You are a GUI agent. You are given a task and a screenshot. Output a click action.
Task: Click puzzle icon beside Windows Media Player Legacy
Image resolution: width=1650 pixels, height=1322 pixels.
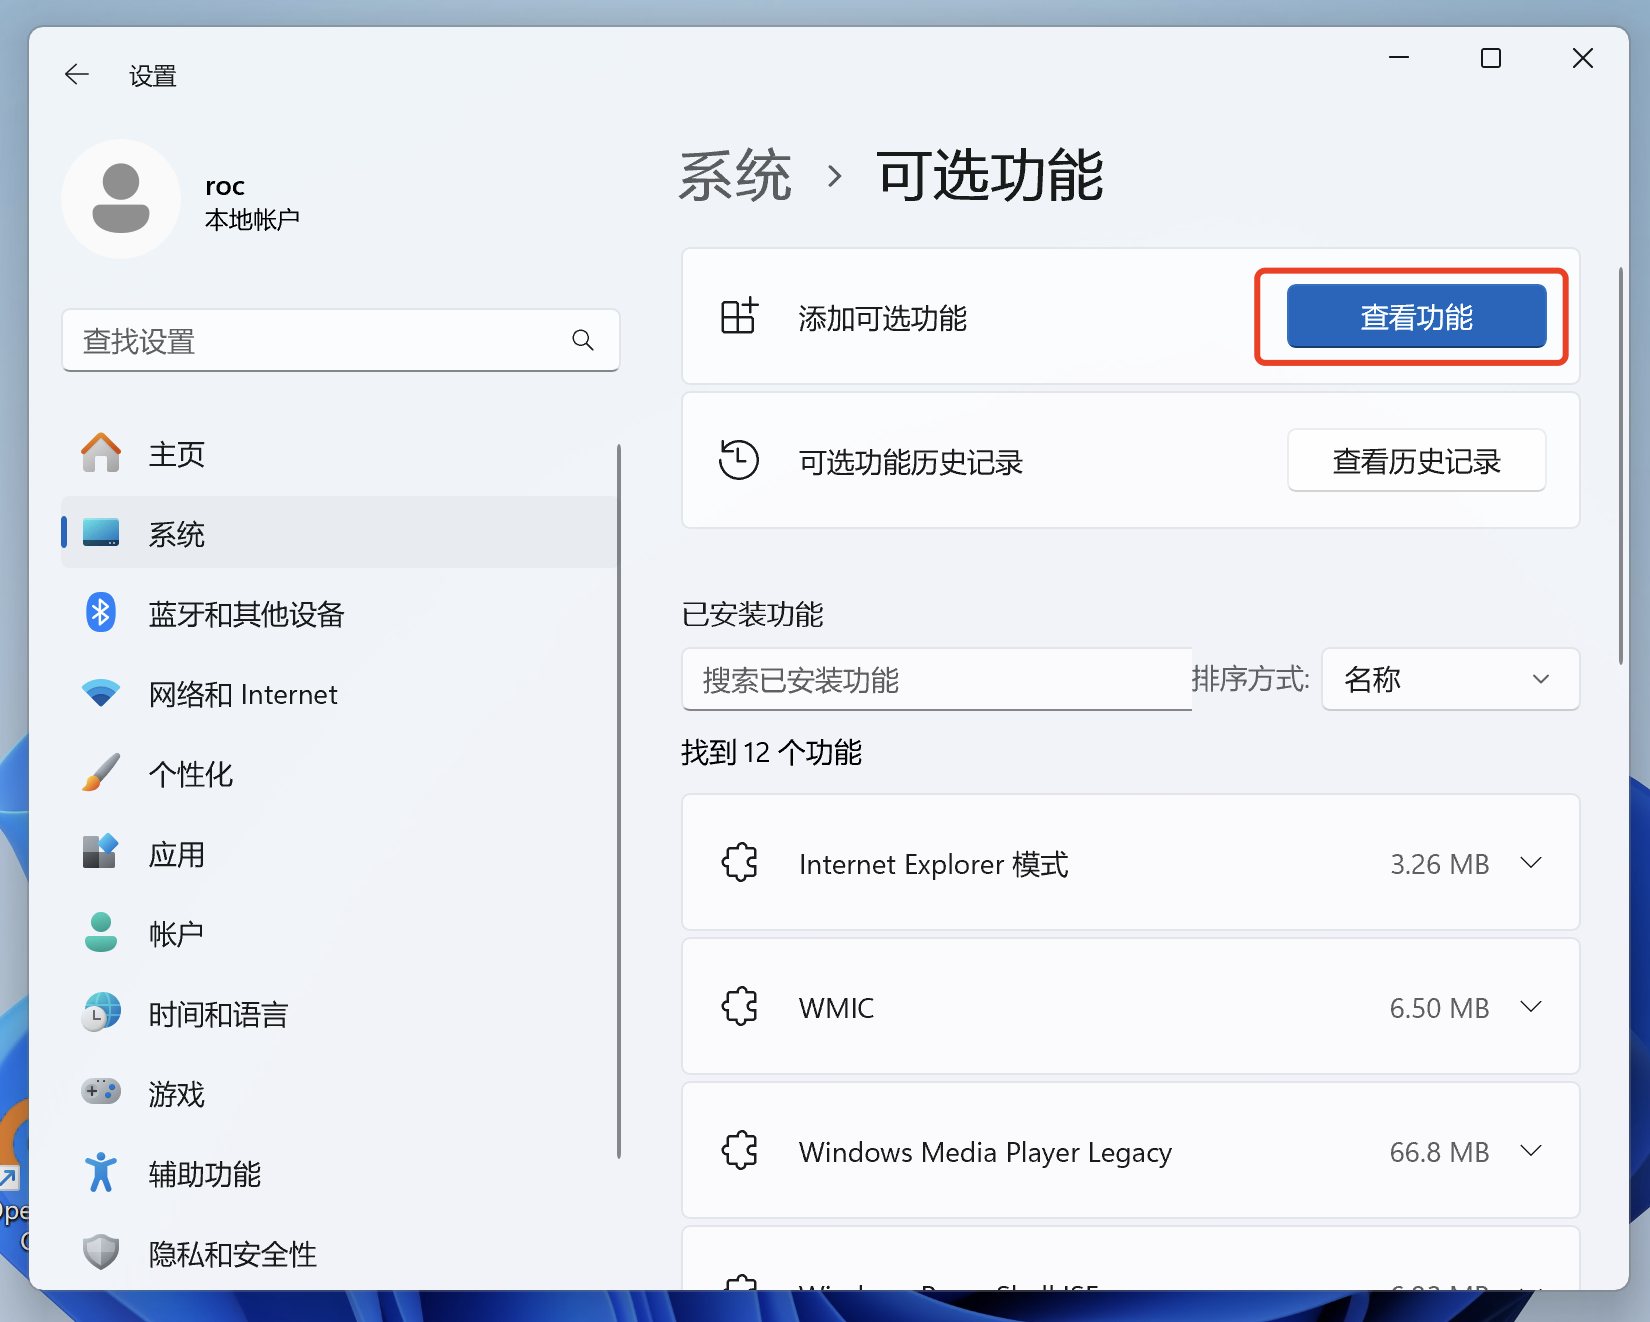pos(739,1150)
